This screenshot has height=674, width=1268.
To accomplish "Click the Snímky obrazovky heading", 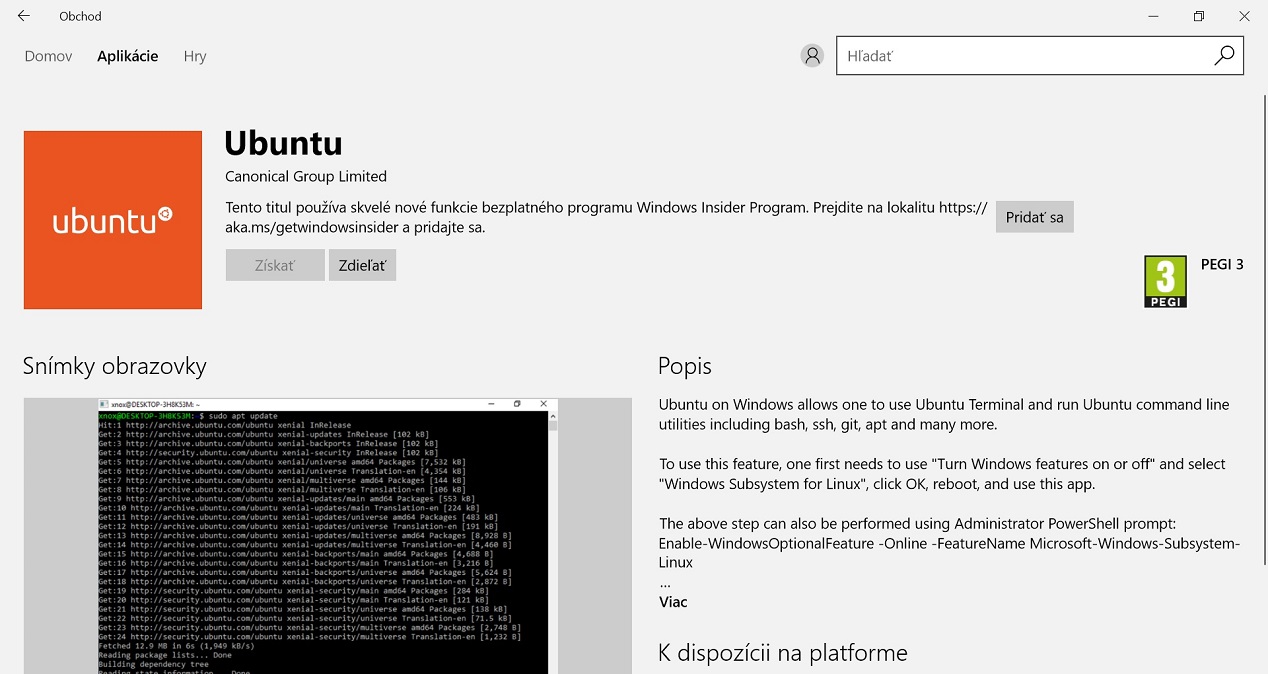I will [x=115, y=366].
